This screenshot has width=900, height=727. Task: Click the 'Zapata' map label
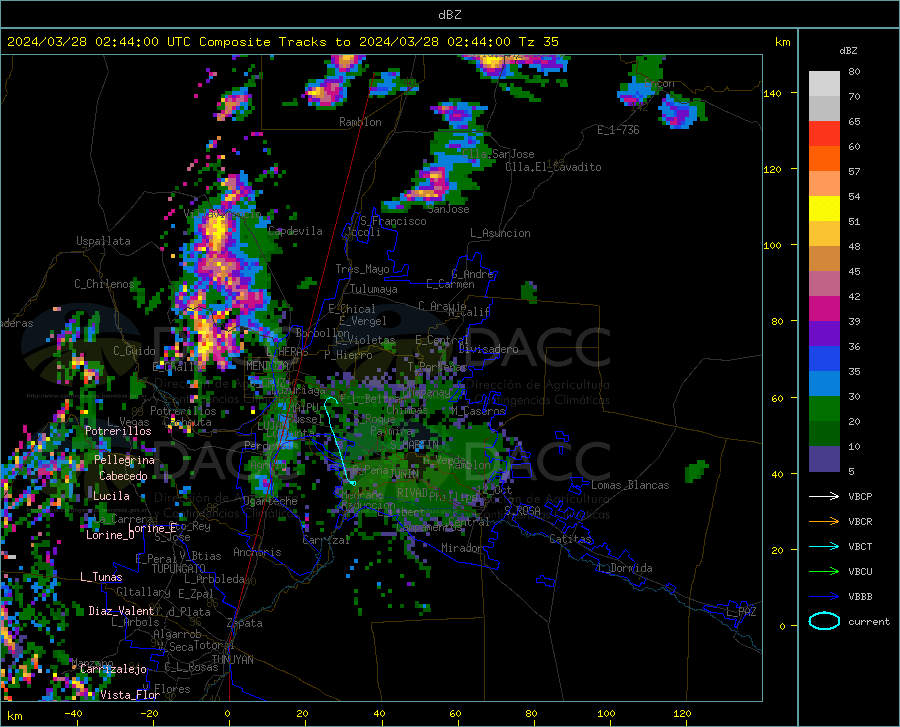pyautogui.click(x=245, y=623)
